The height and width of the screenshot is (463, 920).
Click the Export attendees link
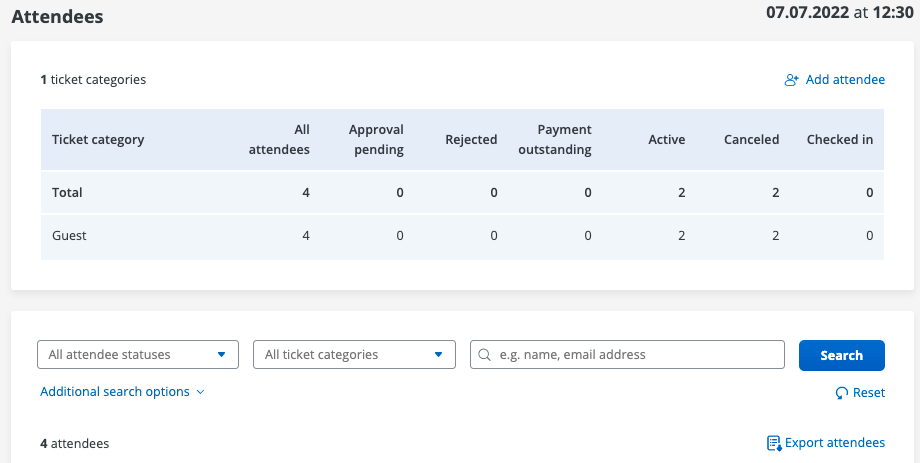[x=834, y=443]
